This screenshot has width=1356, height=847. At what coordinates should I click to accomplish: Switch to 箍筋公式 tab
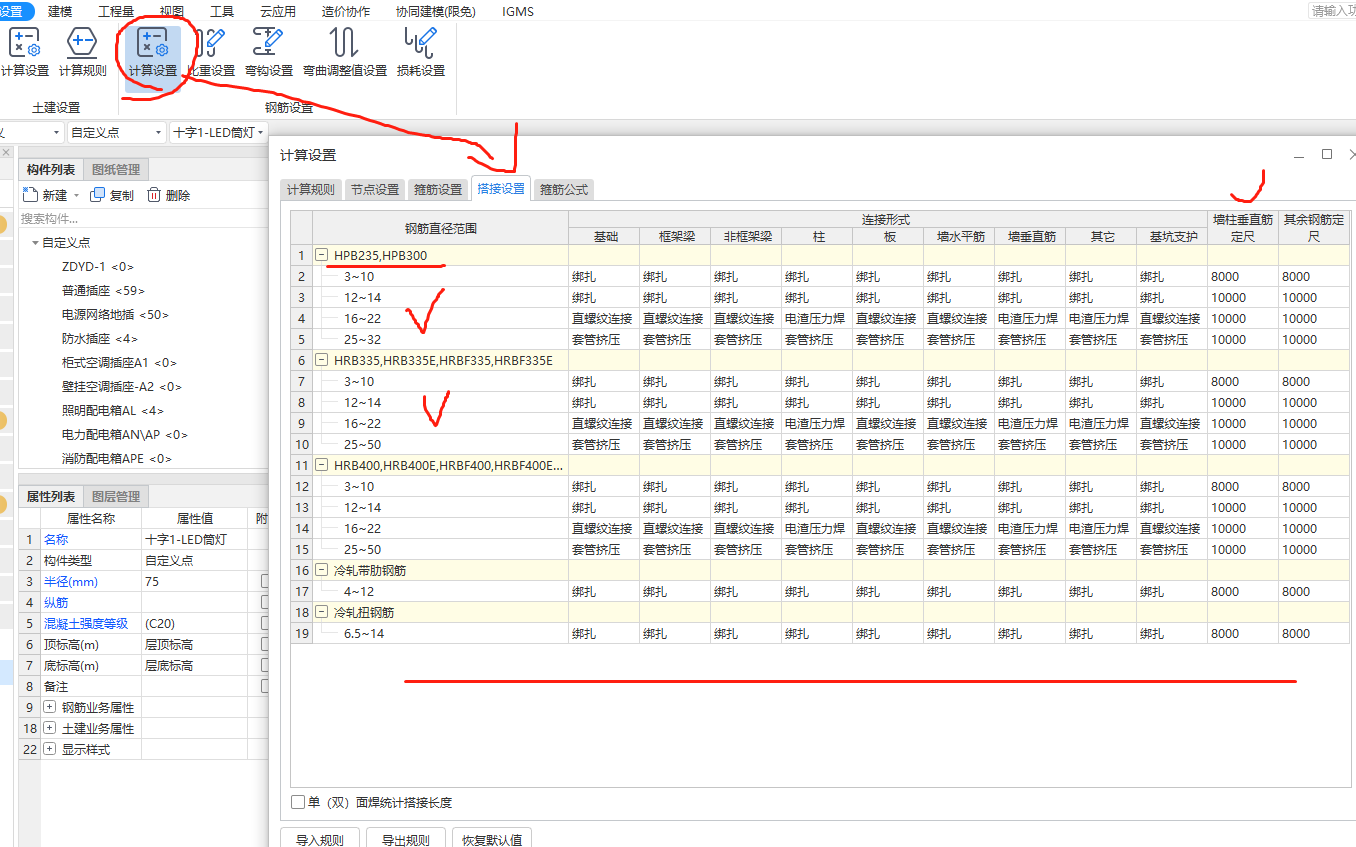(564, 189)
